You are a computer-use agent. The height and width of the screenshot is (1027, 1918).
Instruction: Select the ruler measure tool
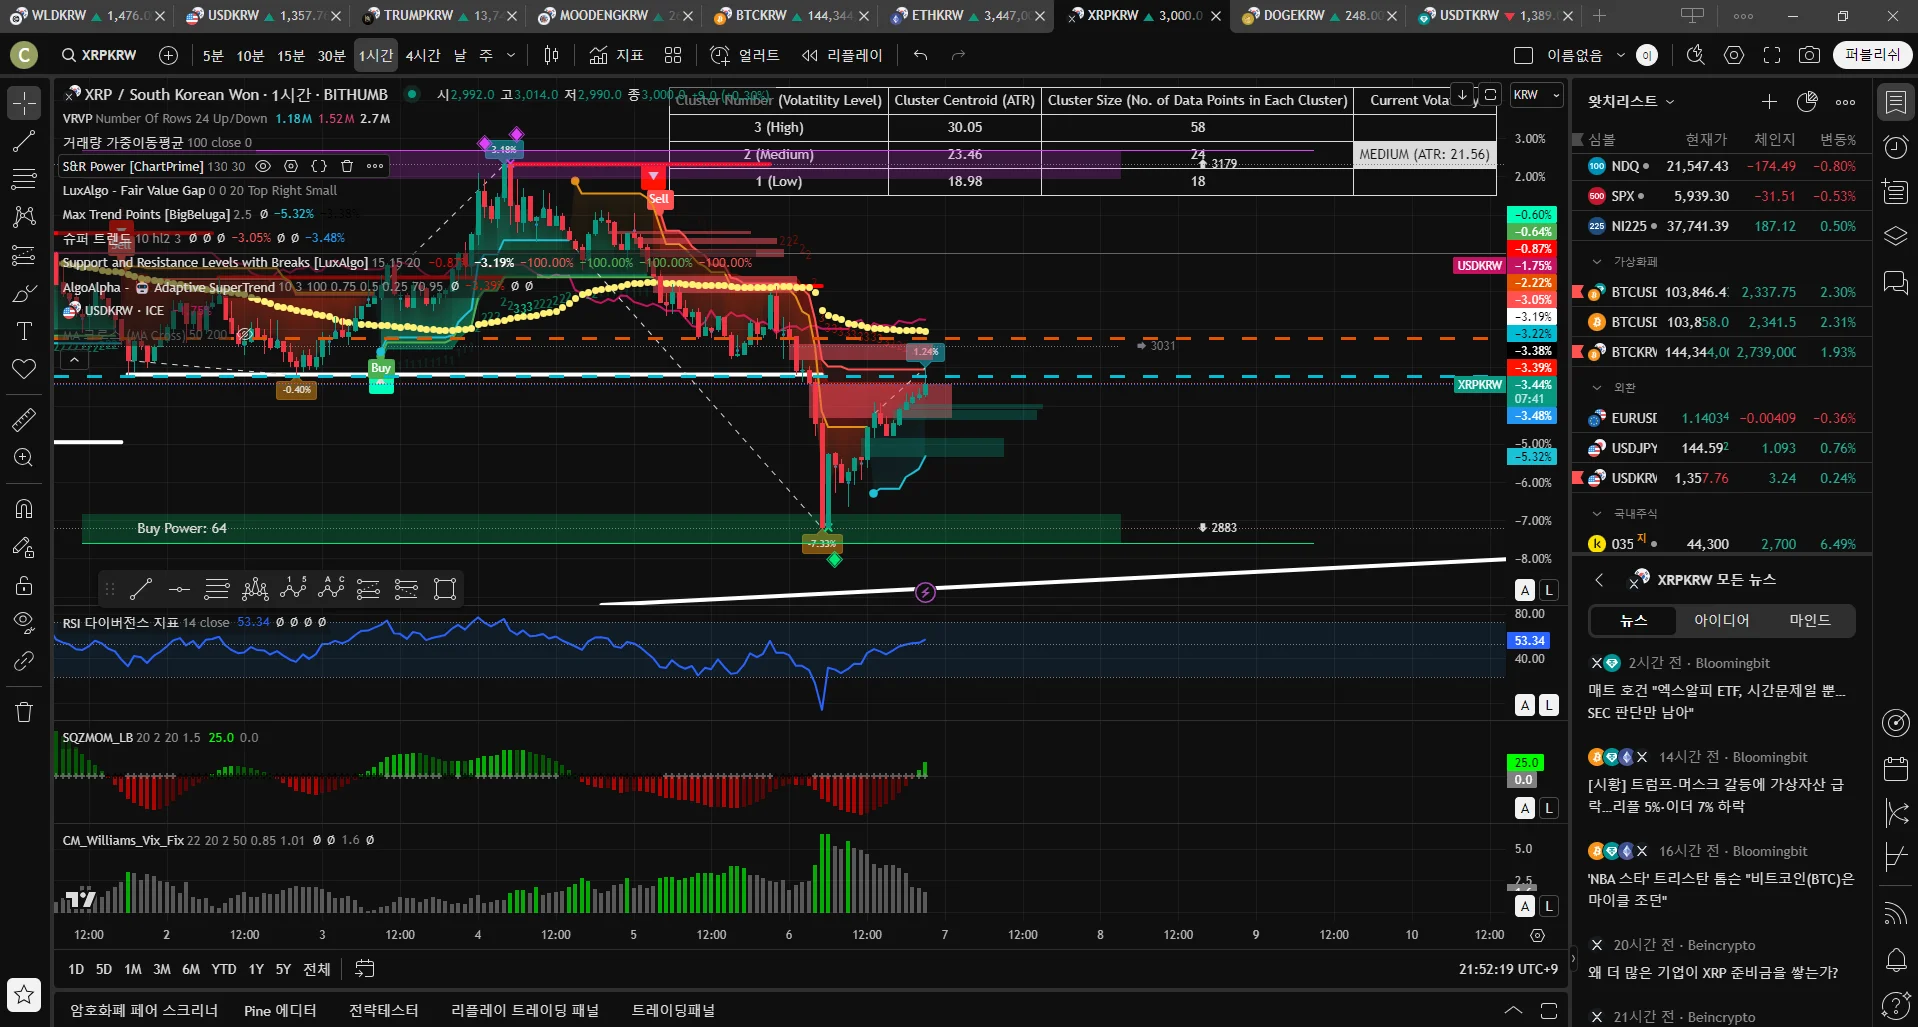click(x=24, y=419)
